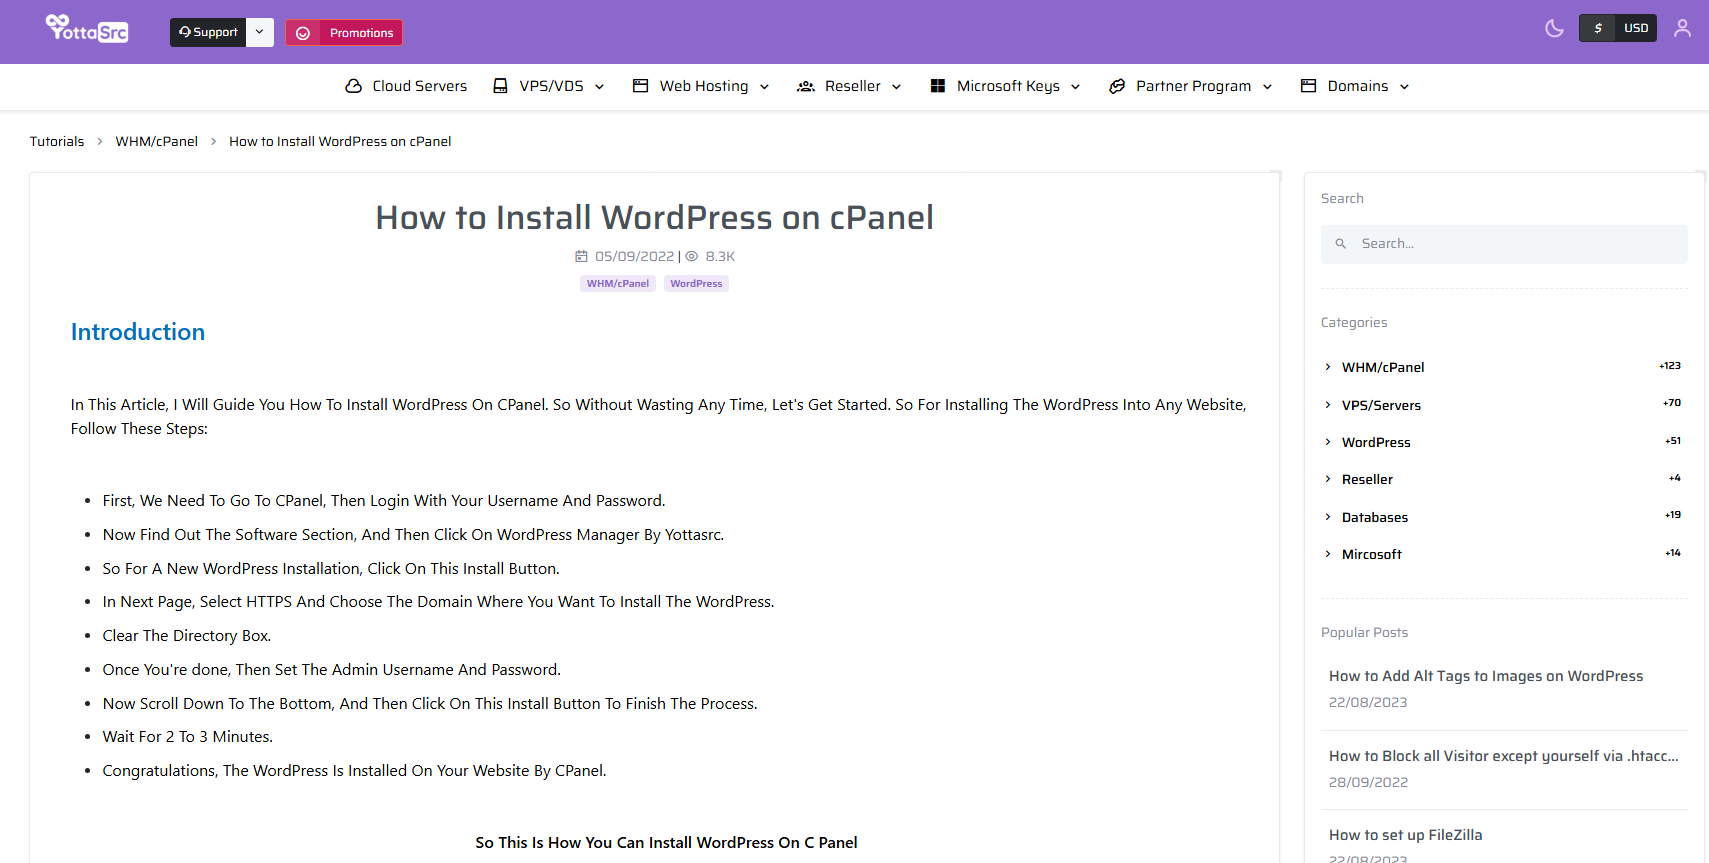The width and height of the screenshot is (1709, 863).
Task: Open 'How to Block all Visitor' post
Action: [x=1504, y=756]
